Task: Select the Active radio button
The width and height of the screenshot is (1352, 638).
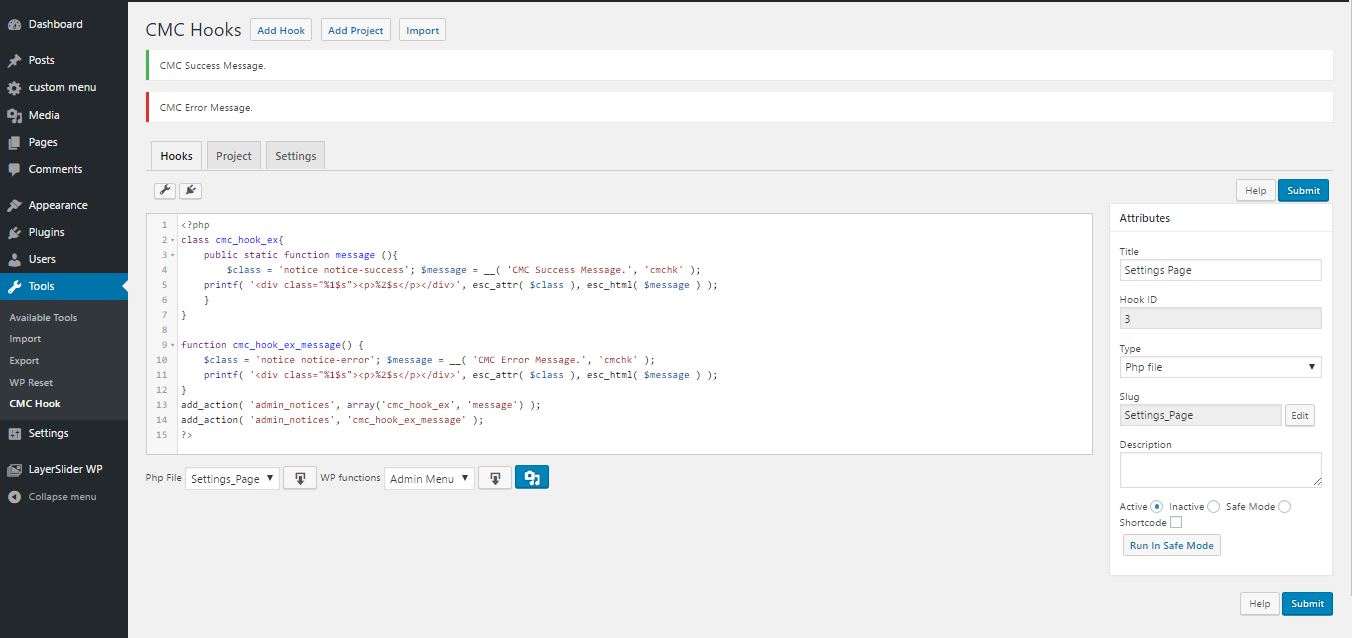Action: [1157, 507]
